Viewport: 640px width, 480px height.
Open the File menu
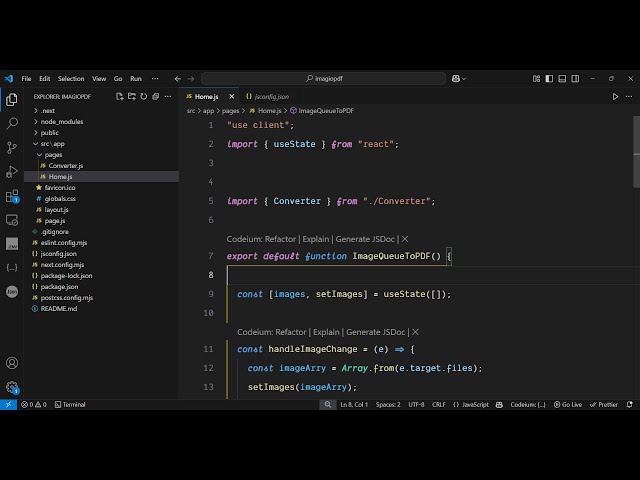coord(27,79)
